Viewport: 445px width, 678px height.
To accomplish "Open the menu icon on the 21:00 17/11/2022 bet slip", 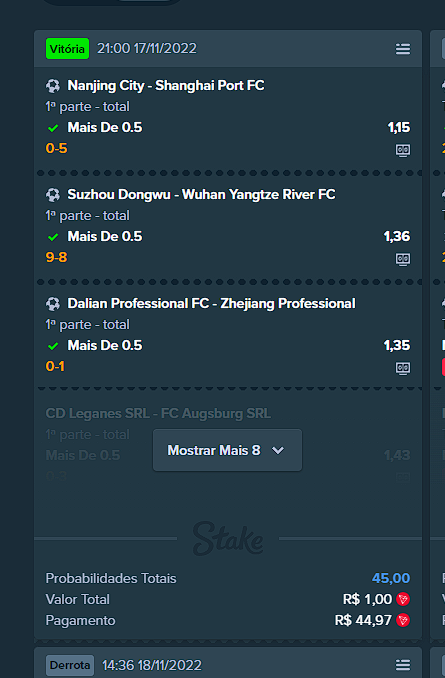I will (x=403, y=49).
